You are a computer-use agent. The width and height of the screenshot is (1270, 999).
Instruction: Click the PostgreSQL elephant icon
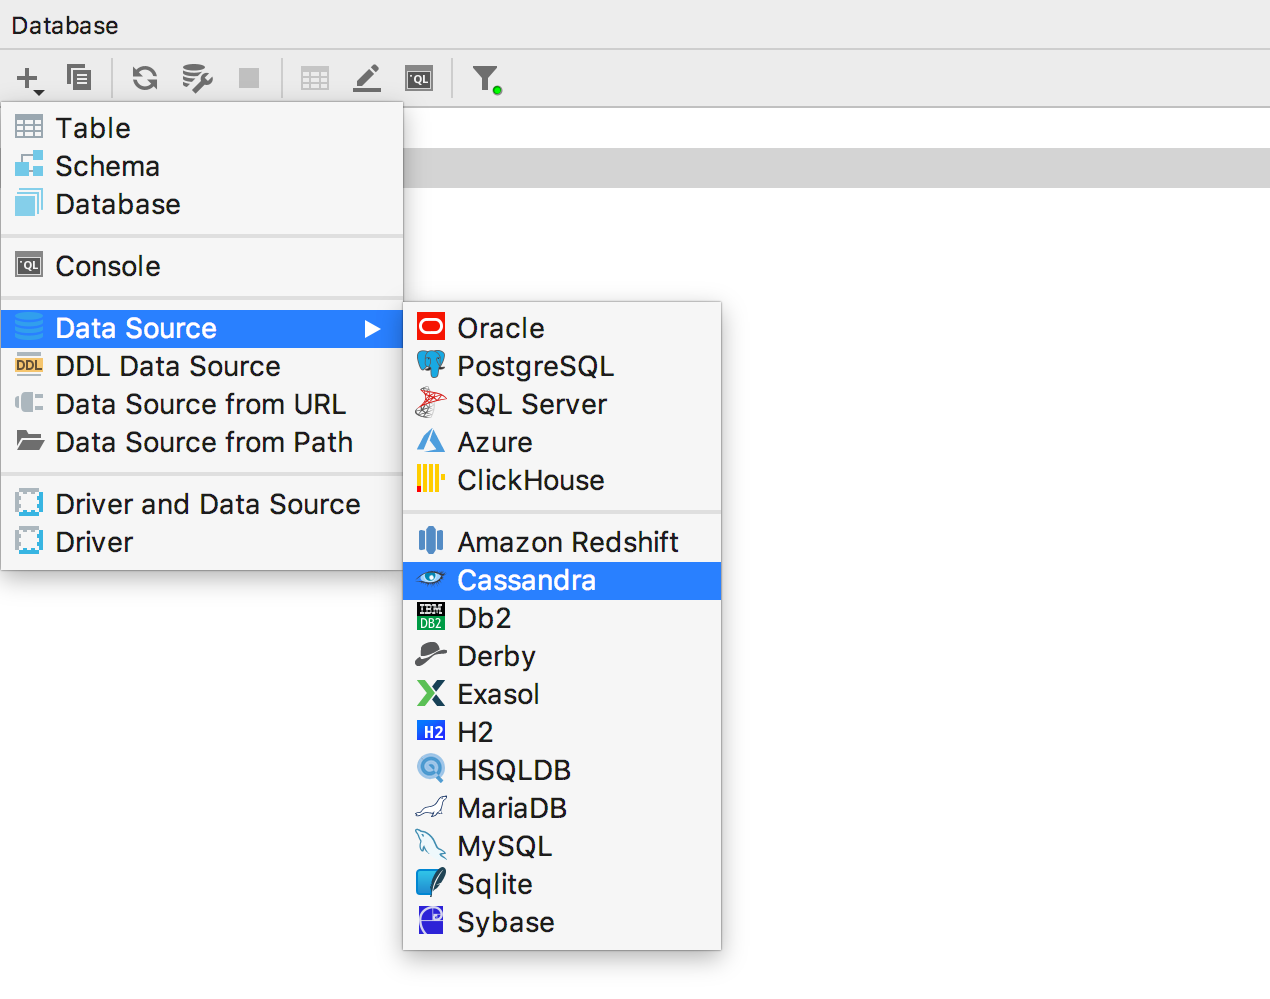tap(431, 365)
